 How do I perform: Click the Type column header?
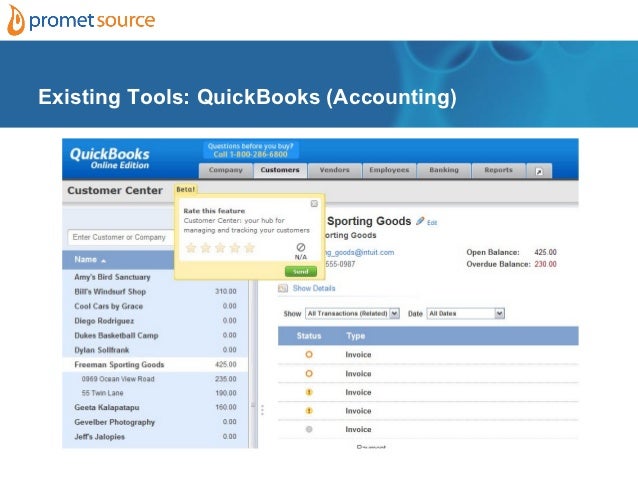[x=356, y=336]
